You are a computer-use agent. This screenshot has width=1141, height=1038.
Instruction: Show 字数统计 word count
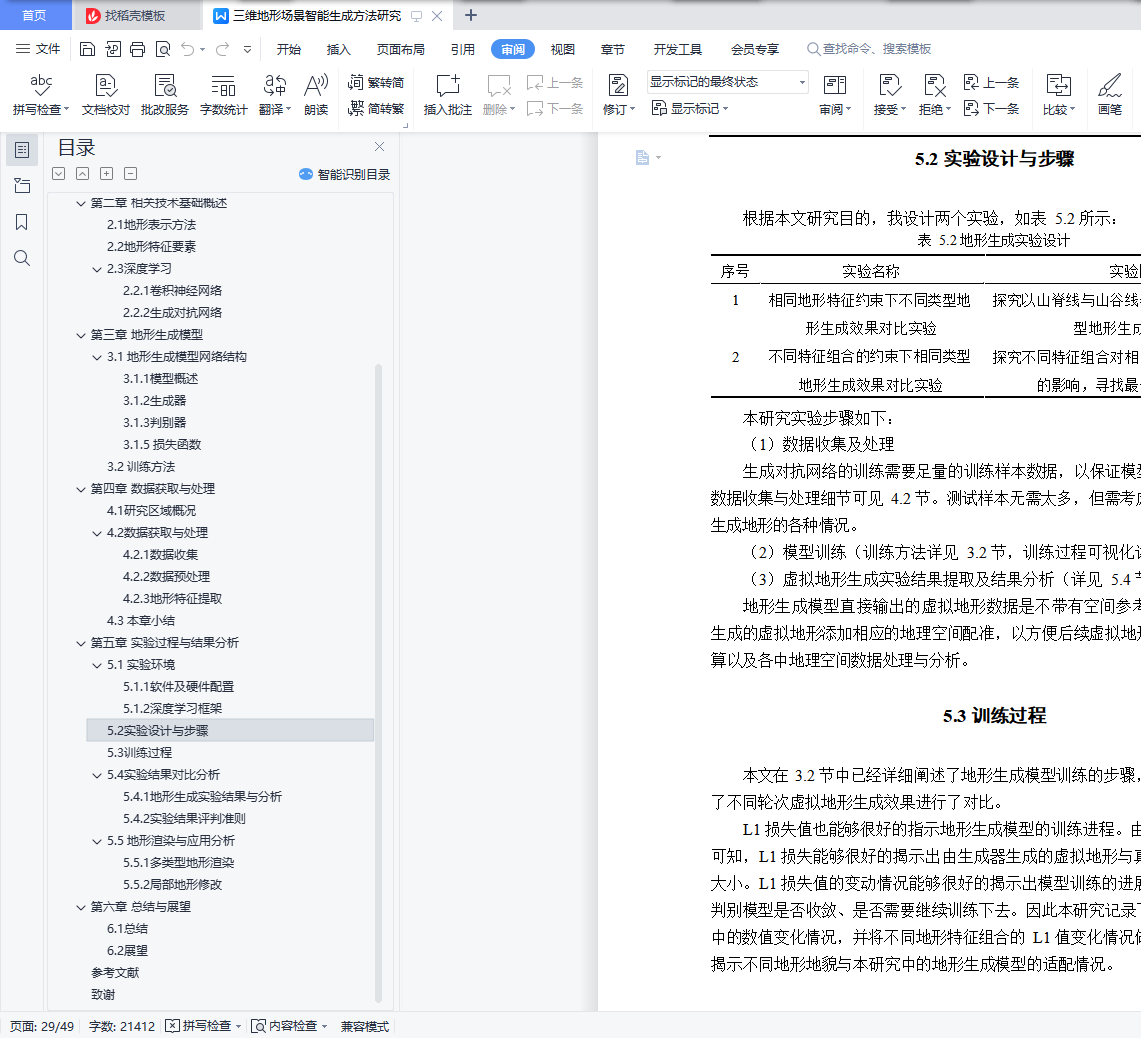click(x=223, y=95)
